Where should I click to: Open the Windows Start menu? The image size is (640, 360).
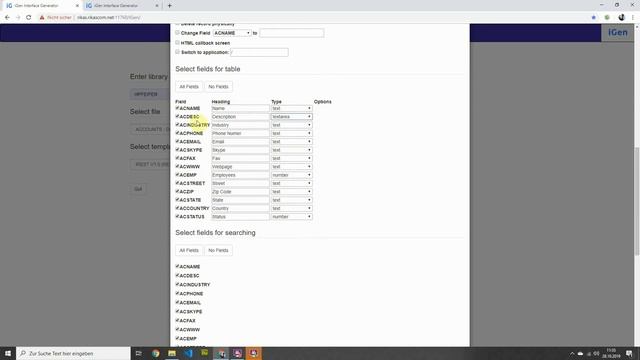tap(8, 353)
